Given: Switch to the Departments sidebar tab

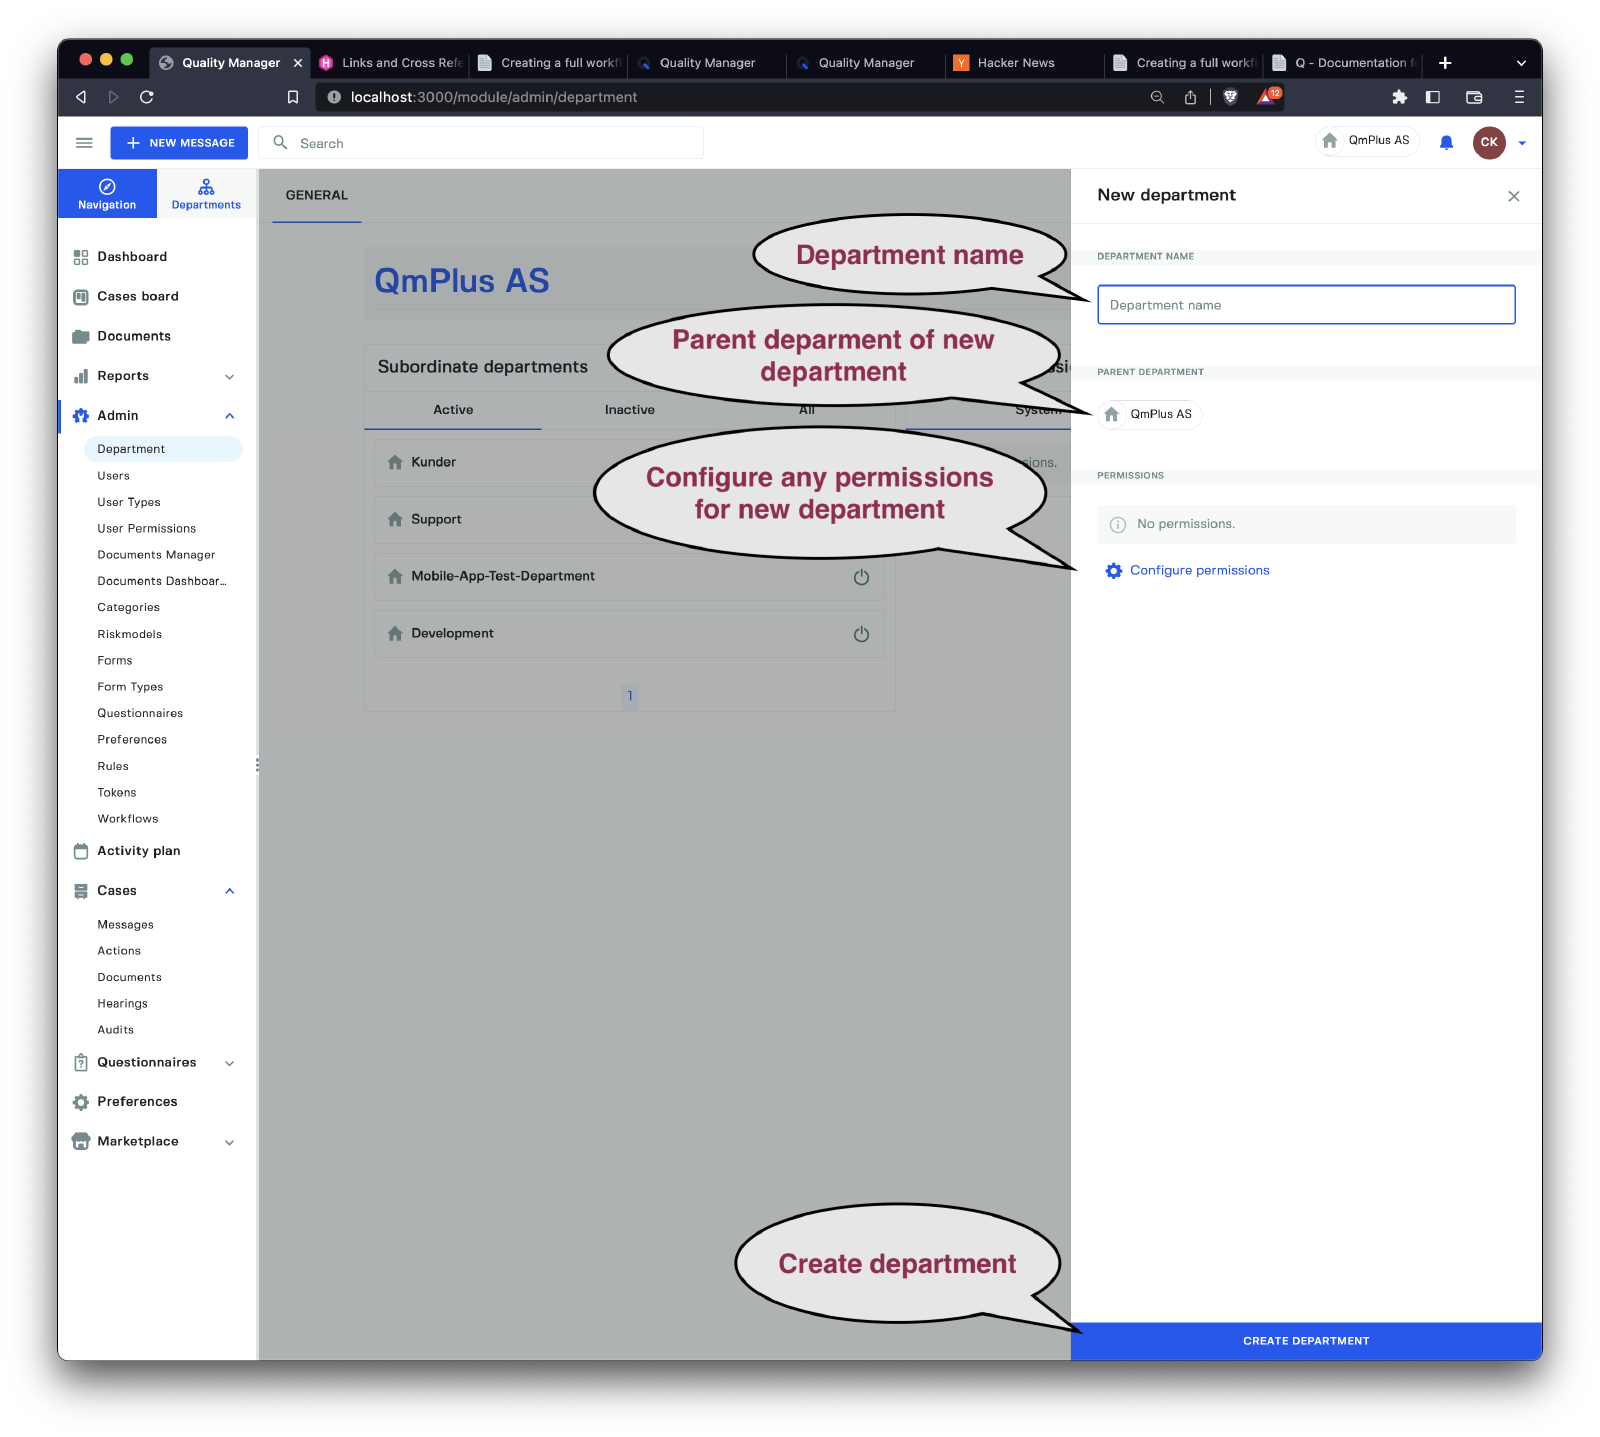Looking at the screenshot, I should 206,194.
